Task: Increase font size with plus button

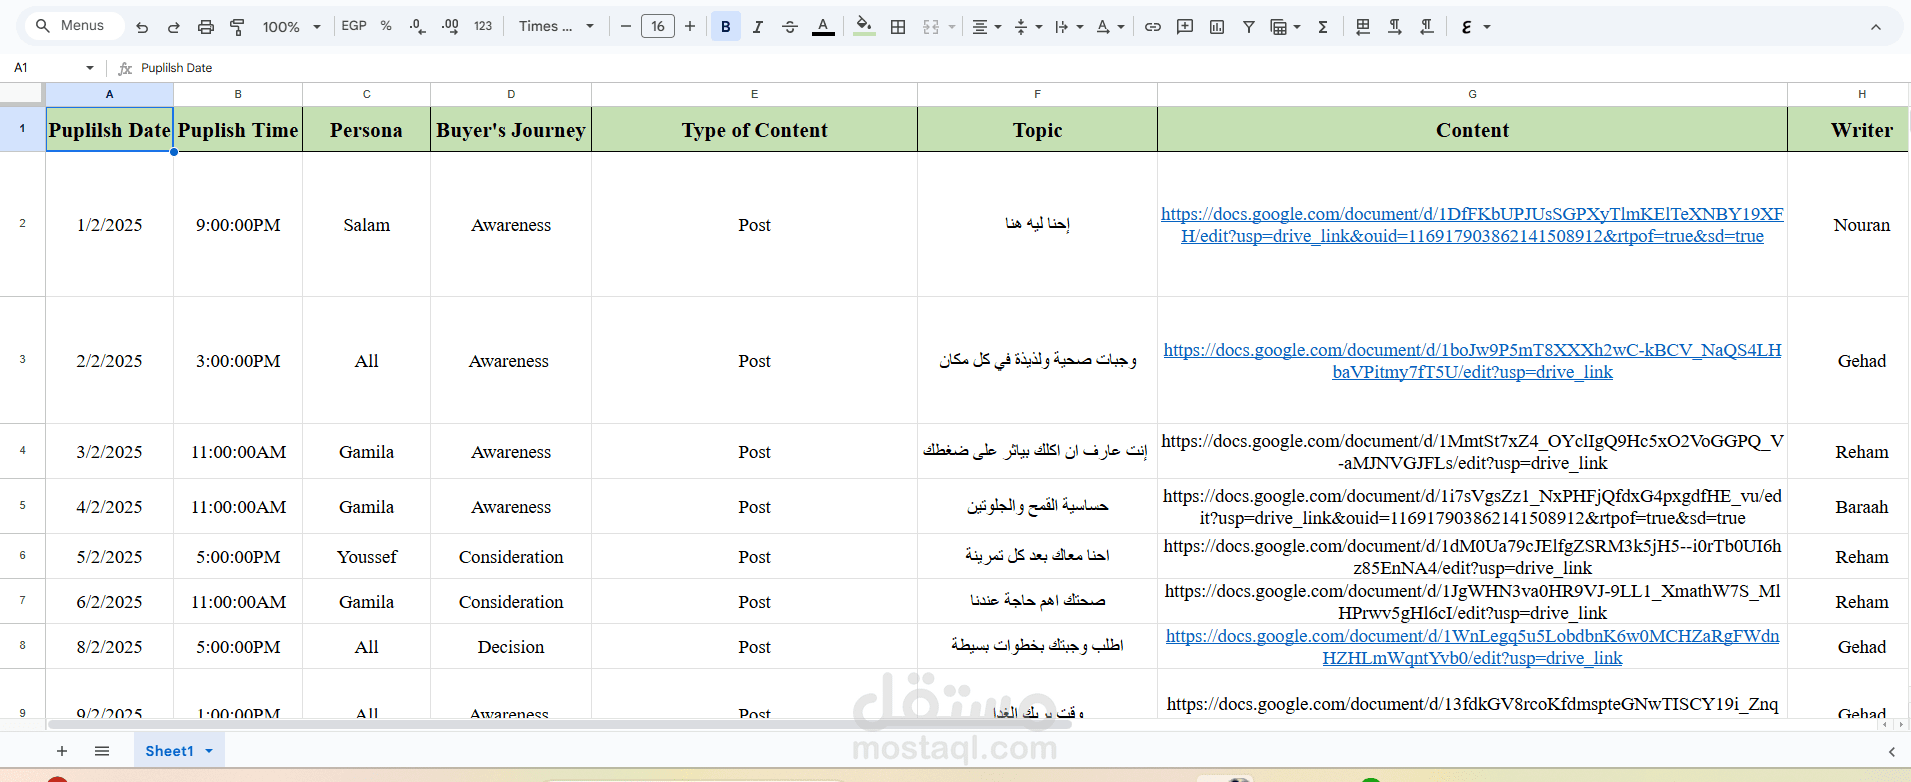Action: click(690, 26)
